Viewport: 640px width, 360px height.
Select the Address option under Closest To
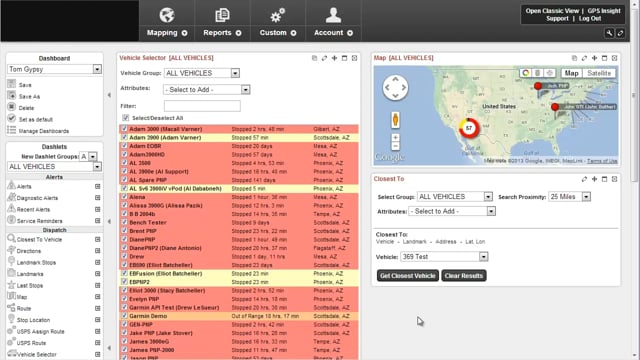pyautogui.click(x=446, y=242)
